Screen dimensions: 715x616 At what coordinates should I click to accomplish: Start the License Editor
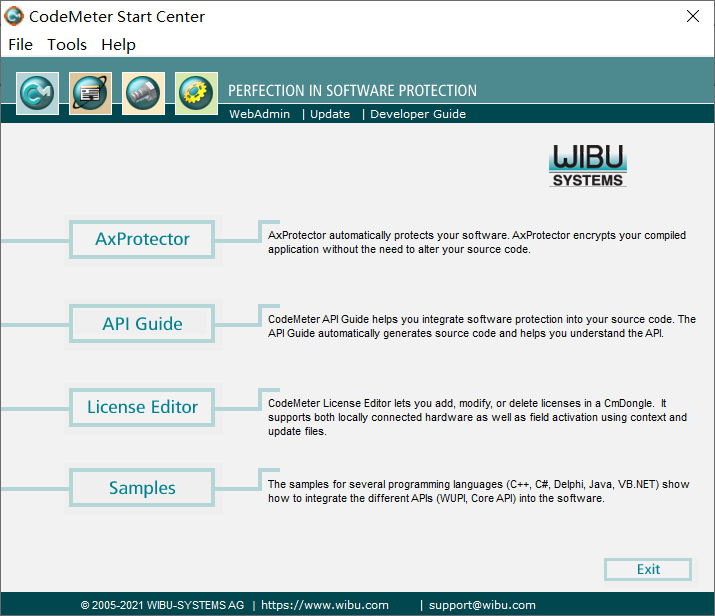(142, 407)
